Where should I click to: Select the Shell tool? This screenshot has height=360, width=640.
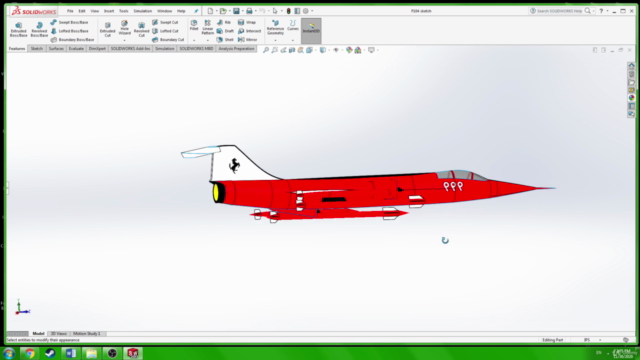225,40
